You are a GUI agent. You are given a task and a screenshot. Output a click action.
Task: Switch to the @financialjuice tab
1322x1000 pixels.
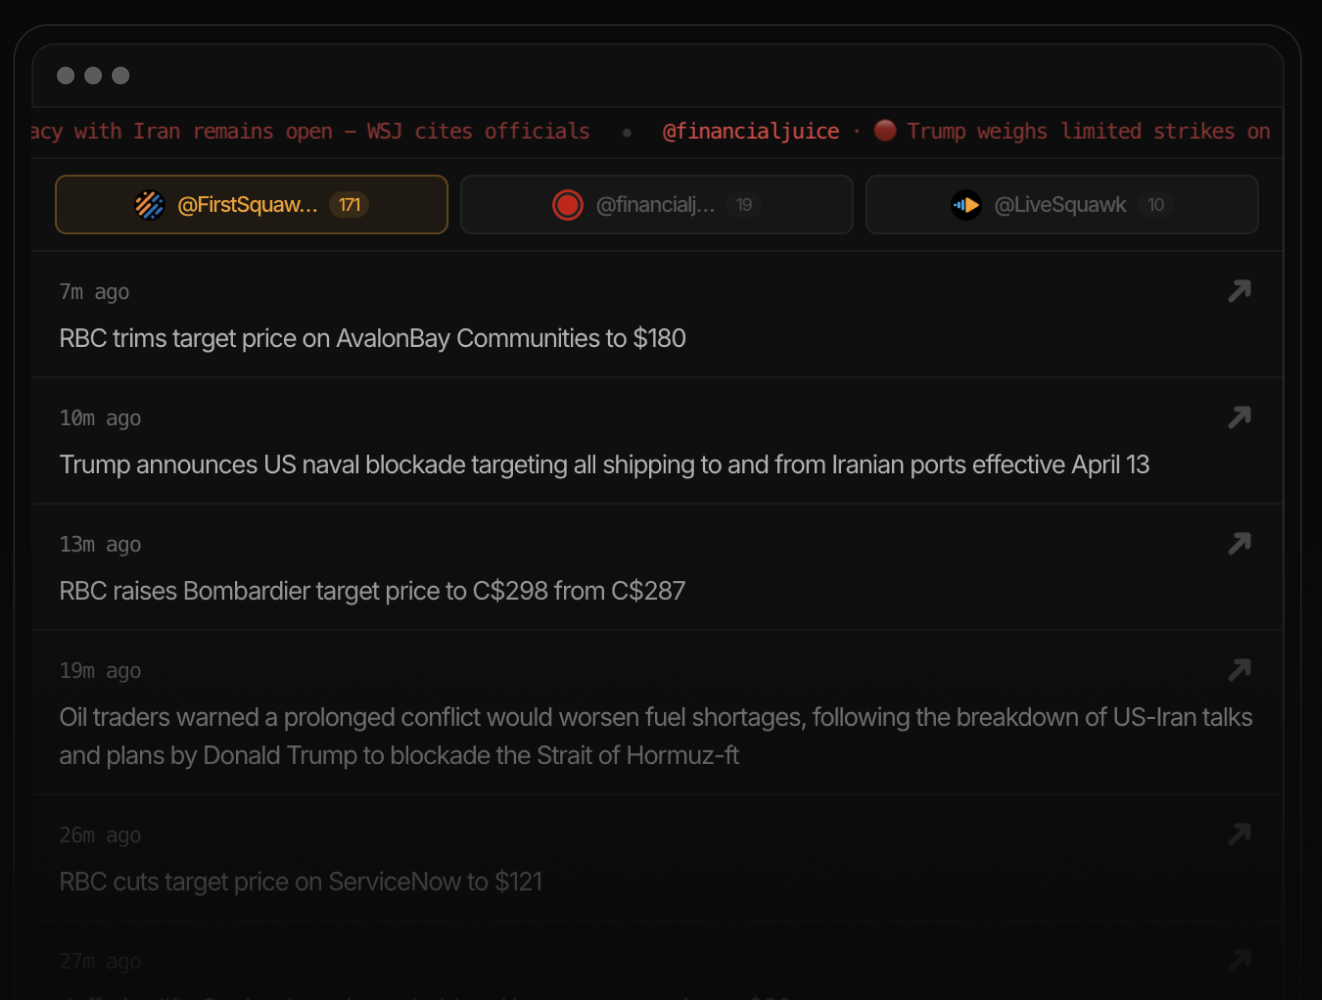click(x=656, y=204)
